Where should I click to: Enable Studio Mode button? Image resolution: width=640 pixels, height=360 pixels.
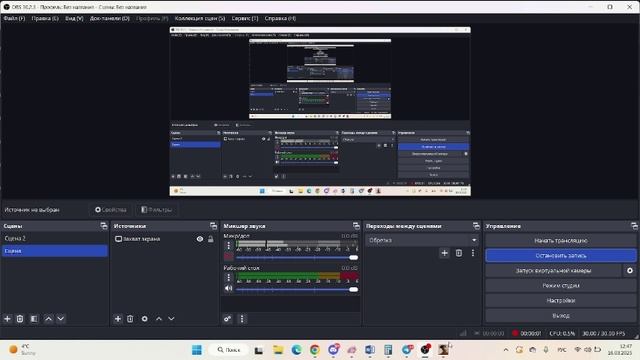click(x=561, y=286)
